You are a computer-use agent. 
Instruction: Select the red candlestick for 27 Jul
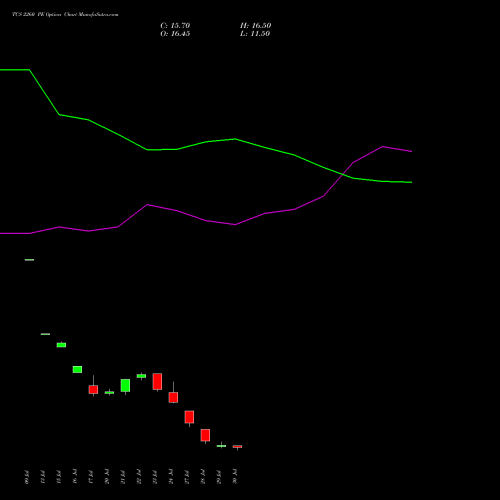189,417
